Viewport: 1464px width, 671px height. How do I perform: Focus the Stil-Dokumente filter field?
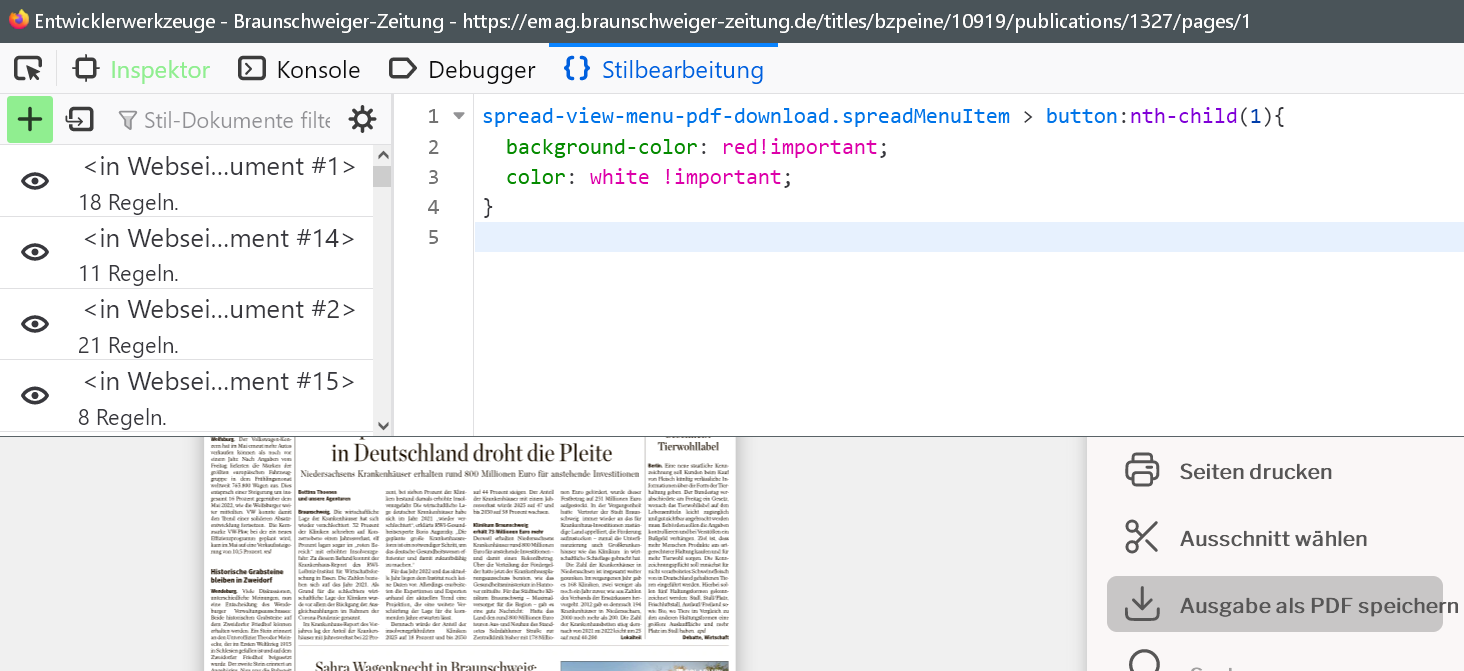(x=224, y=121)
